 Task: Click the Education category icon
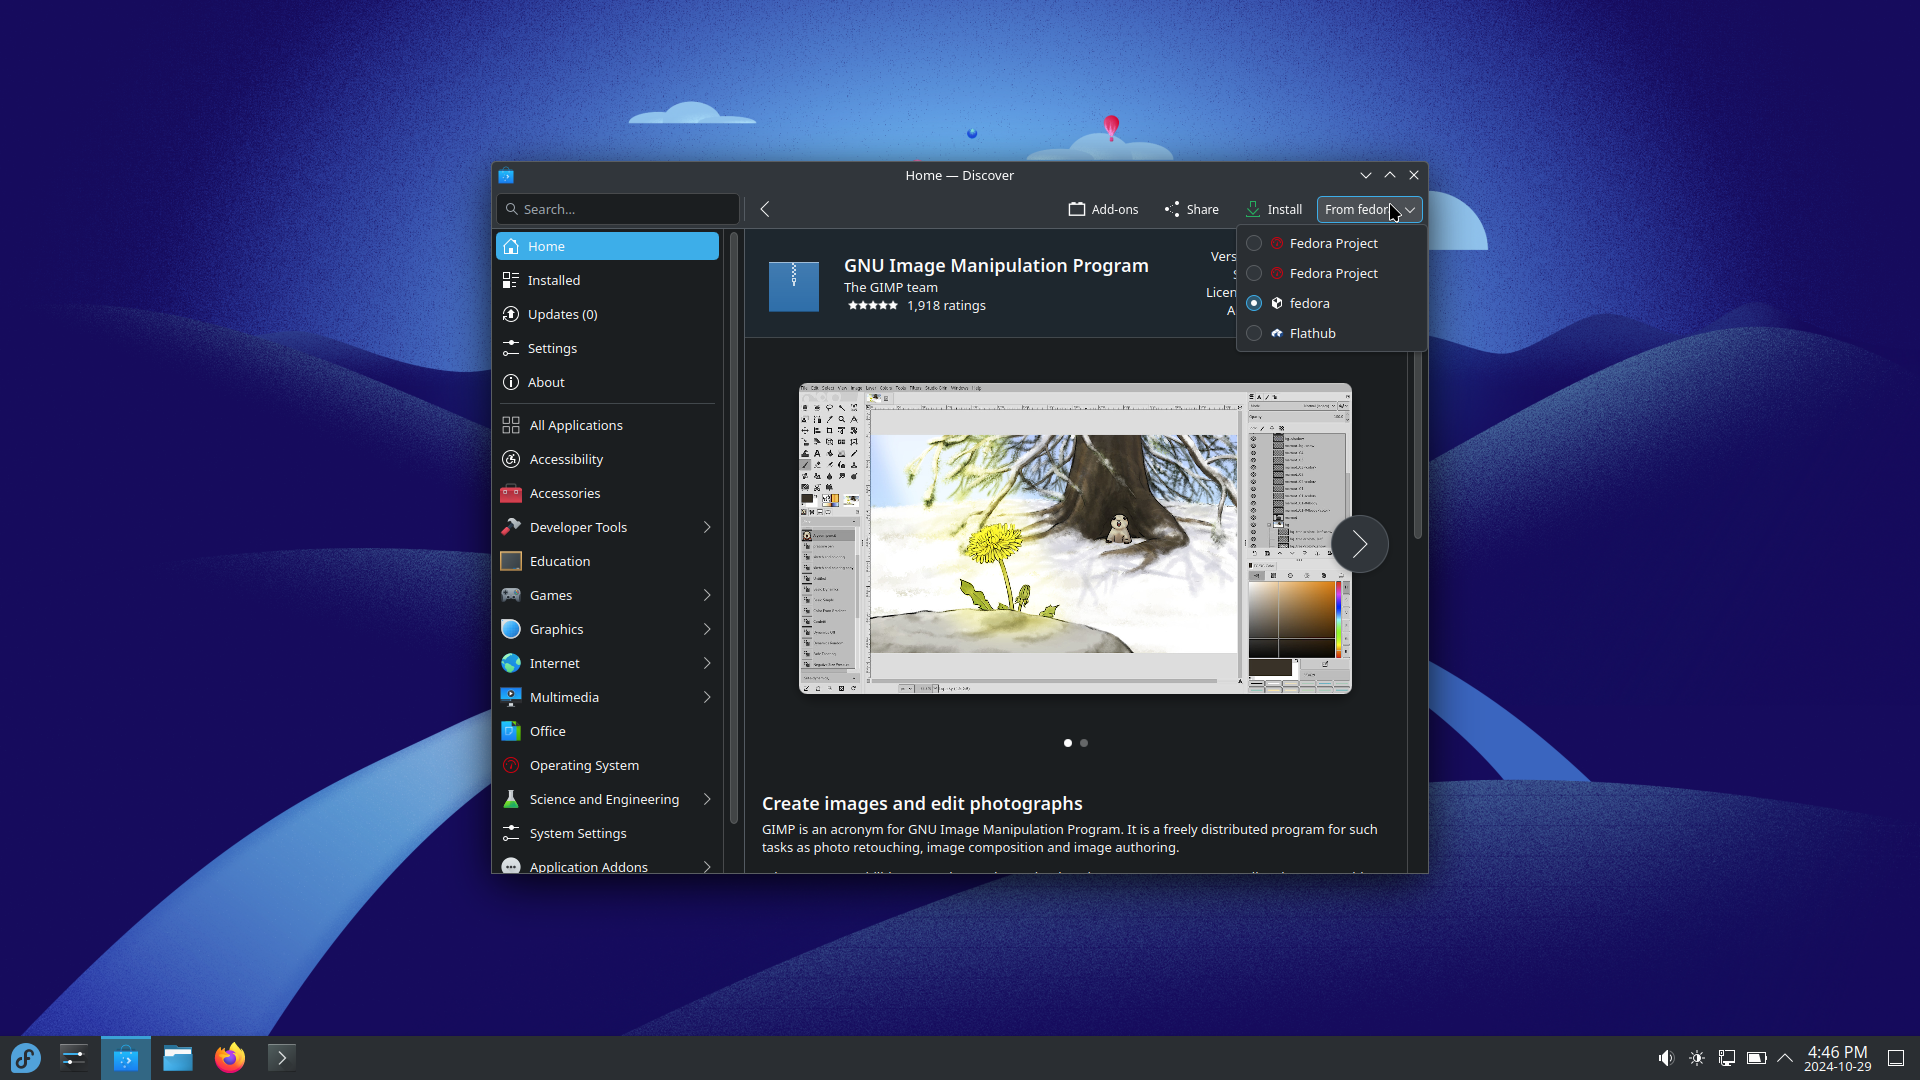point(511,561)
